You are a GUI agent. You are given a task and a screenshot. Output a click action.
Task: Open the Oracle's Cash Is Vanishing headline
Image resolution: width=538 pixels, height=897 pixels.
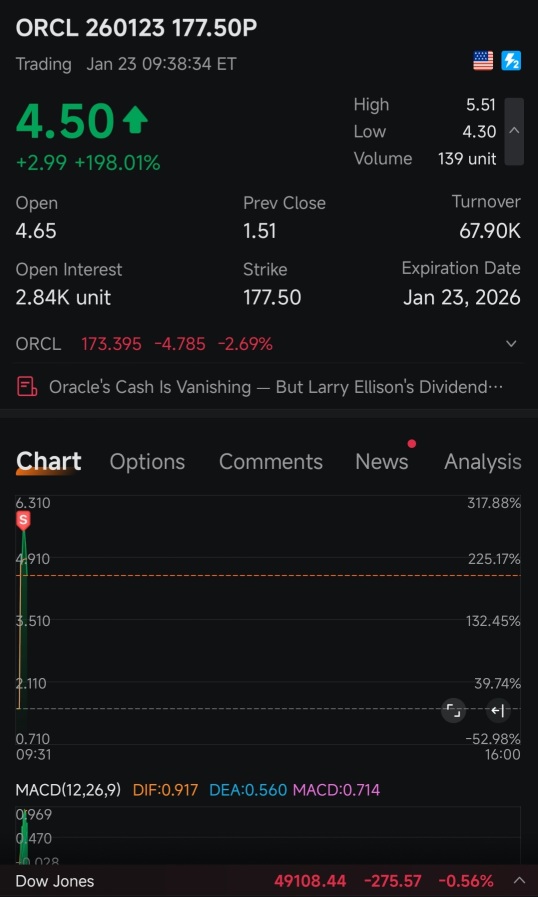[x=276, y=387]
